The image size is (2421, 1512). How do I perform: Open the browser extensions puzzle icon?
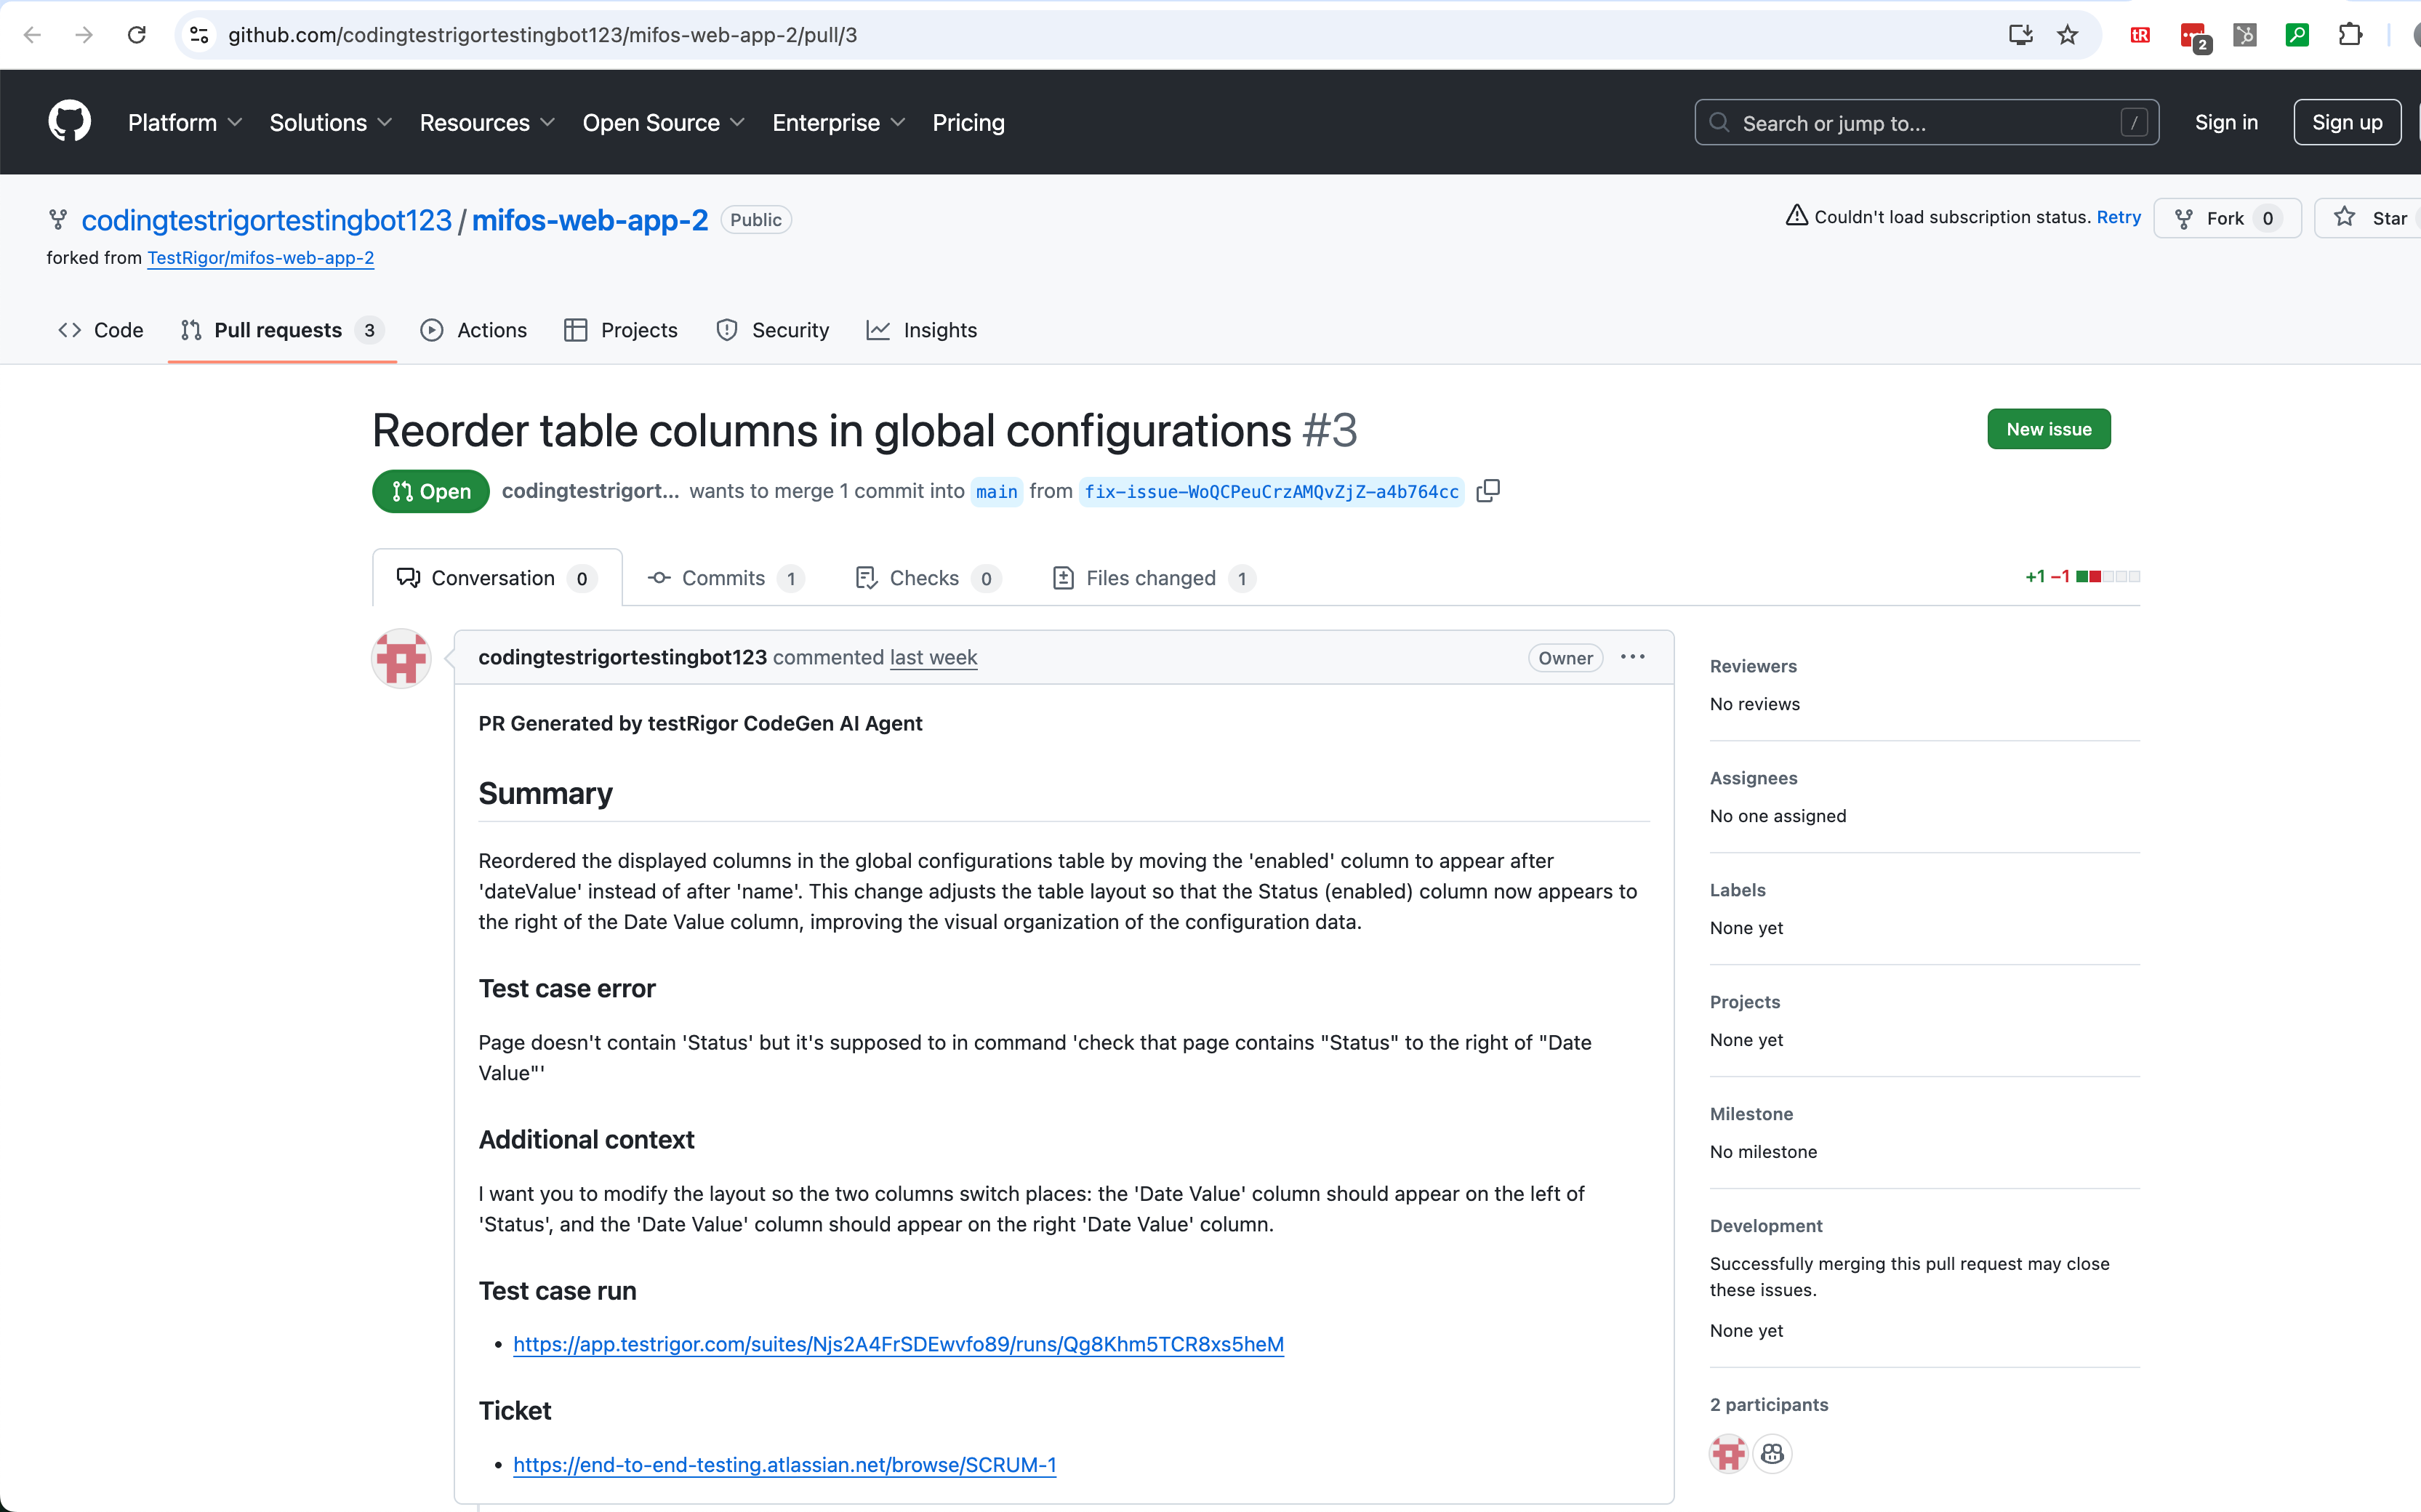(x=2350, y=35)
